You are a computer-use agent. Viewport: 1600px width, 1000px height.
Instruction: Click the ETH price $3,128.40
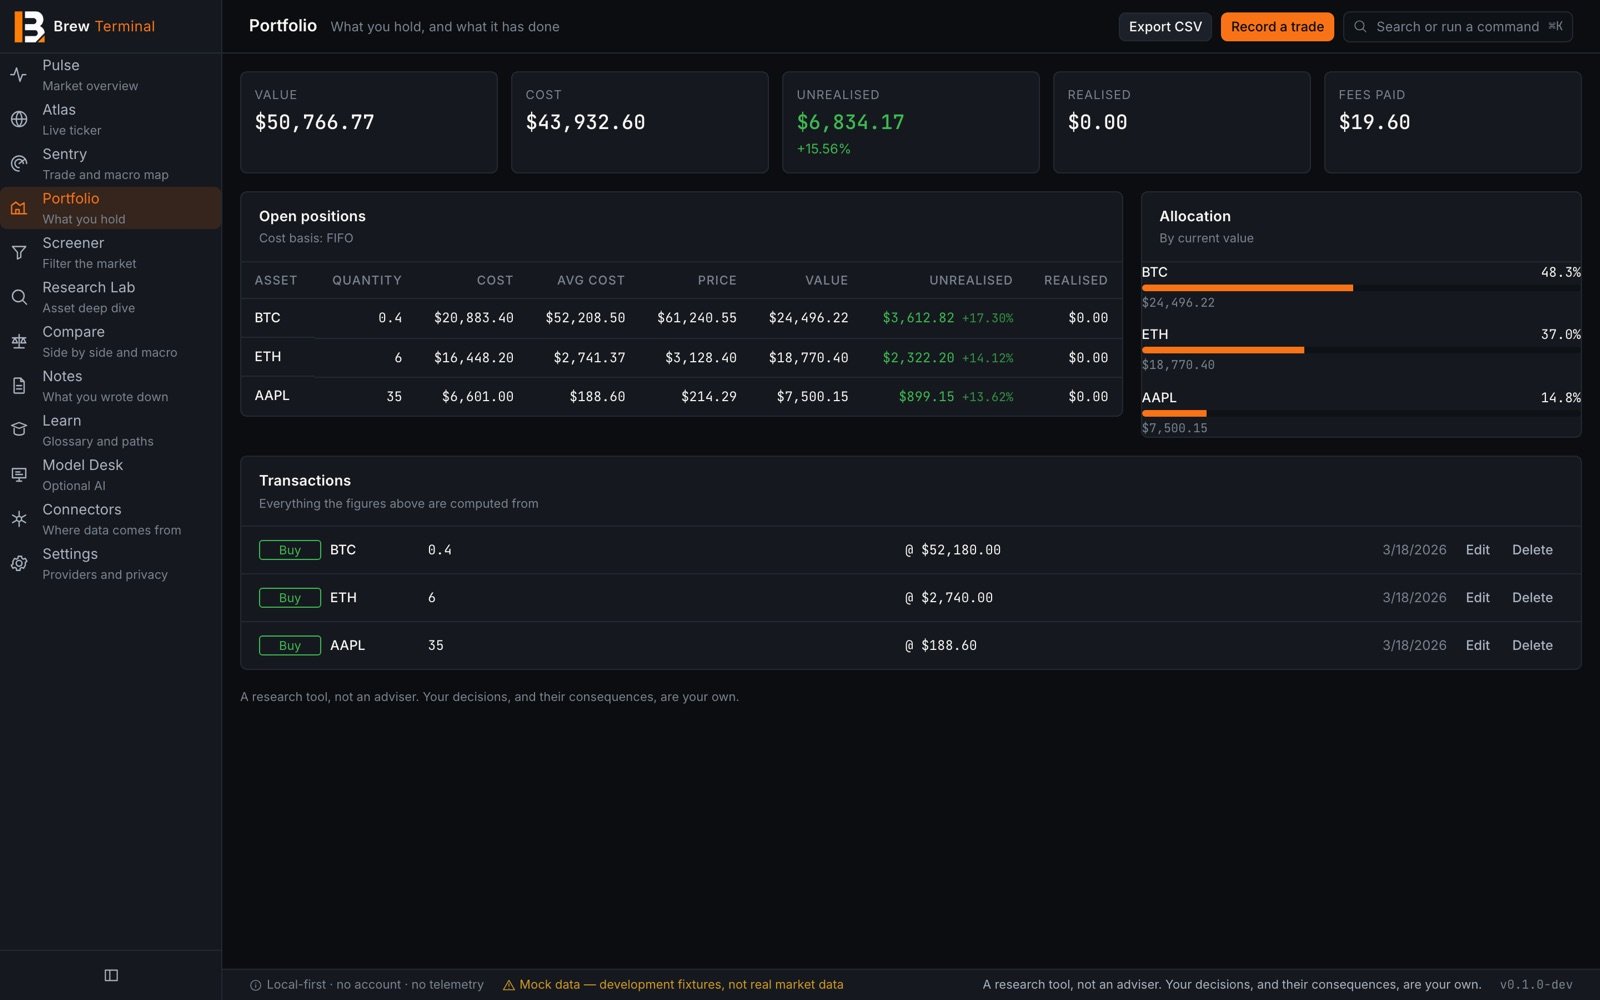701,357
